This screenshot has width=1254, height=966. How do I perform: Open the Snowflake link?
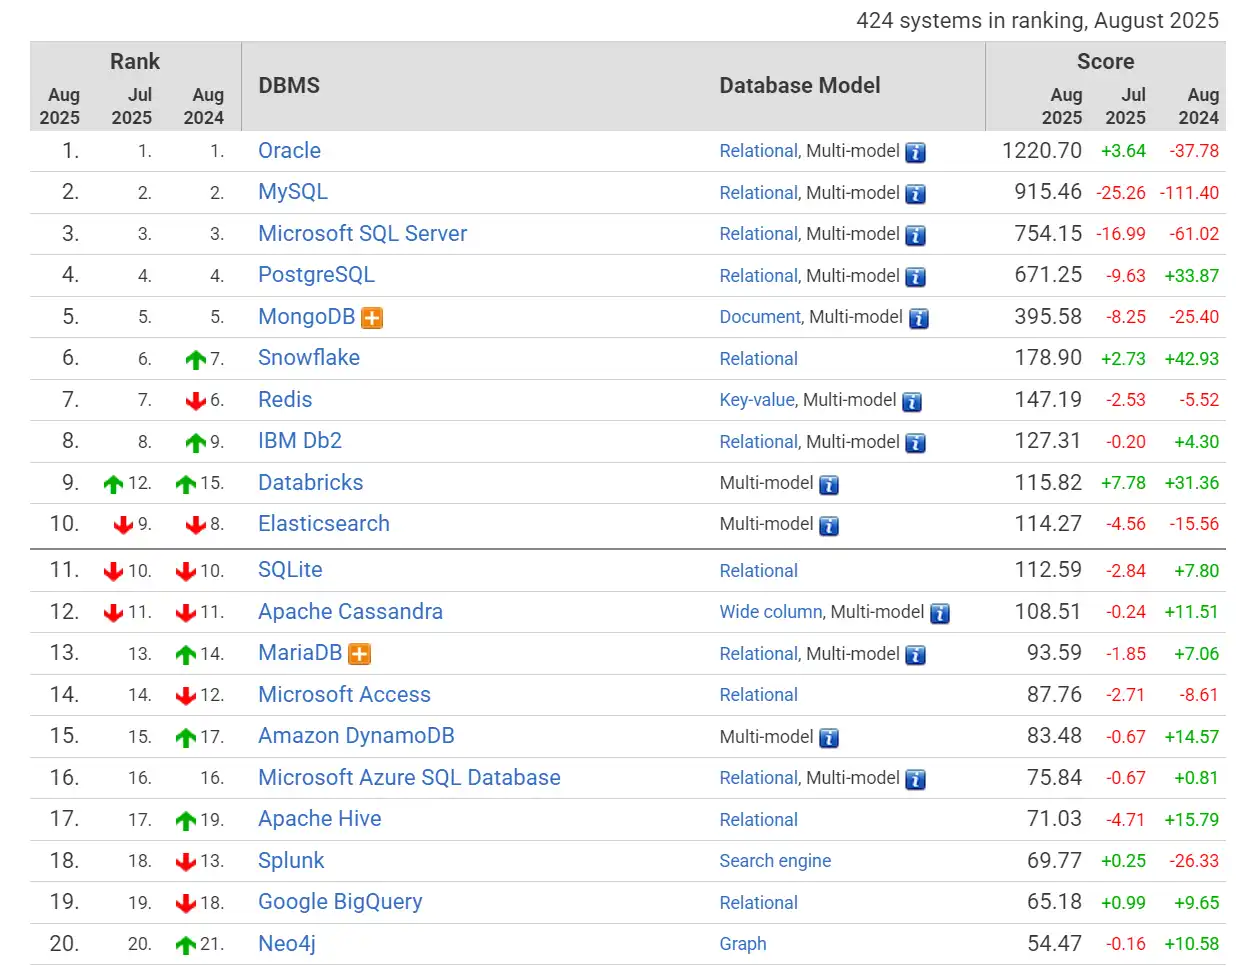tap(308, 358)
